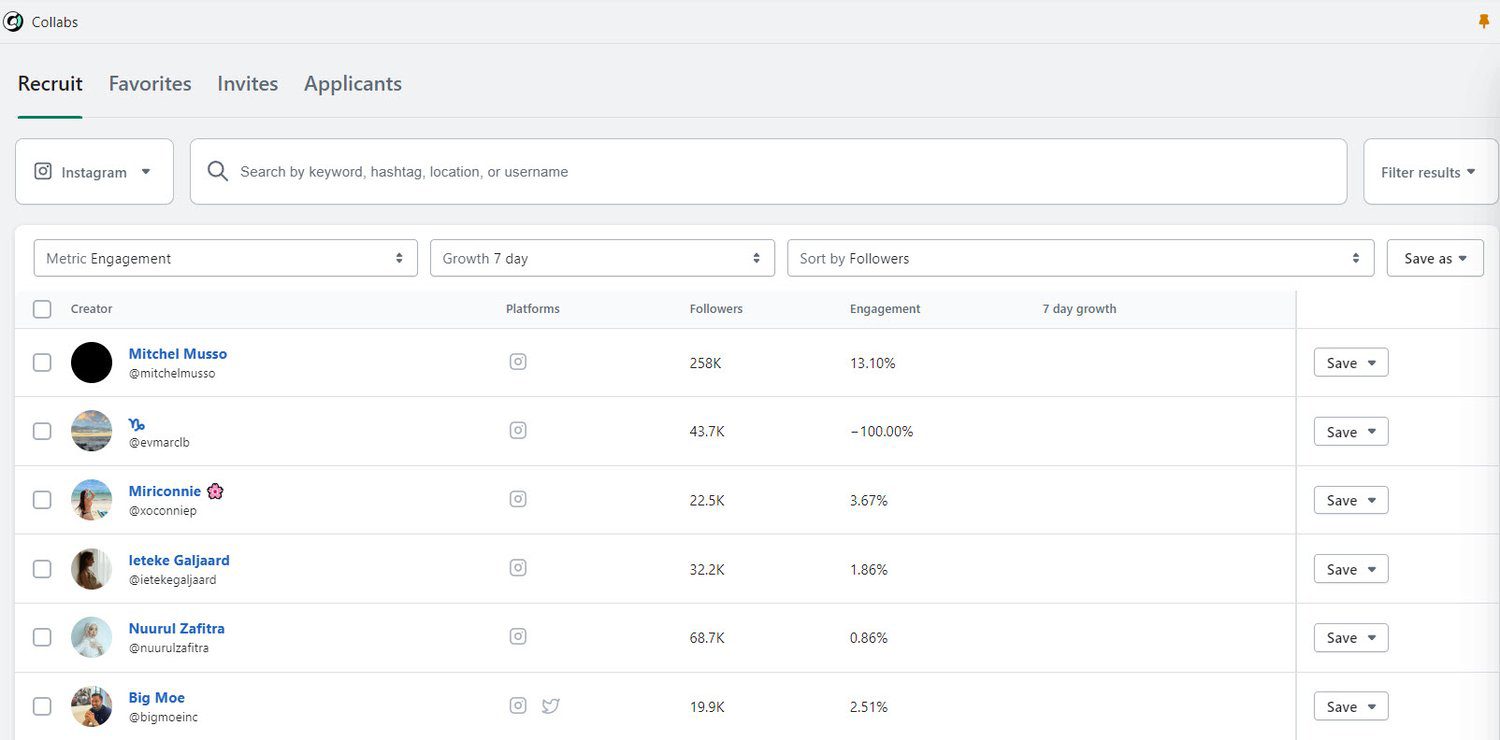This screenshot has width=1500, height=740.
Task: Open the Metric Engagement dropdown
Action: point(225,257)
